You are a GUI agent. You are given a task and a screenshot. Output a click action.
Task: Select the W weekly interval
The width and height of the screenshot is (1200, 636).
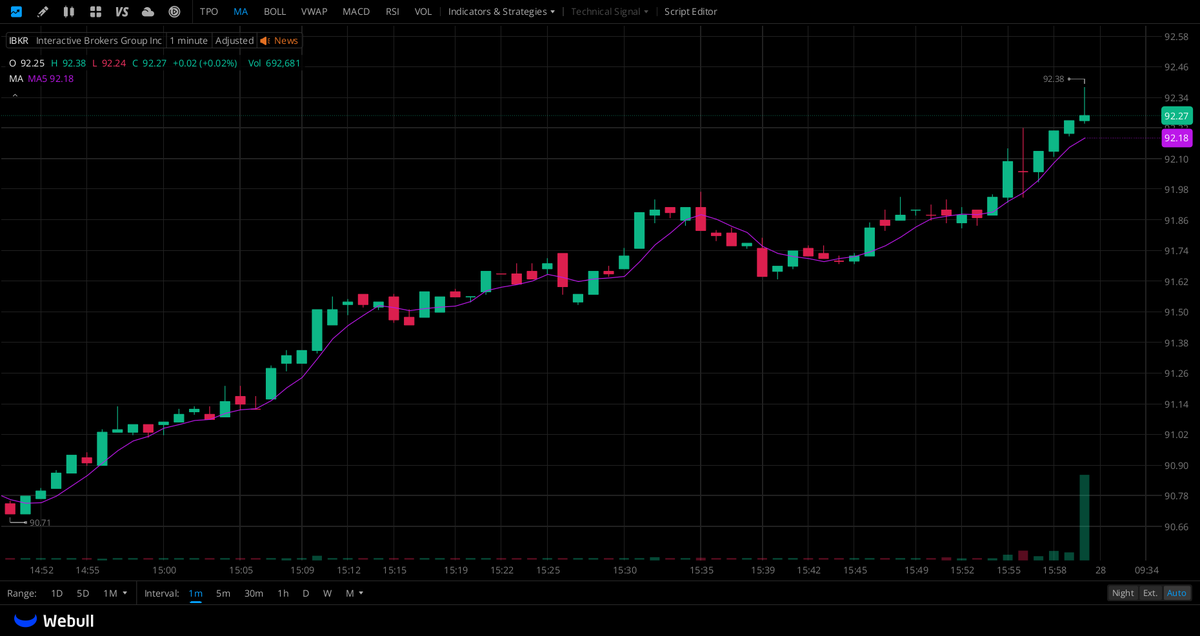[327, 593]
